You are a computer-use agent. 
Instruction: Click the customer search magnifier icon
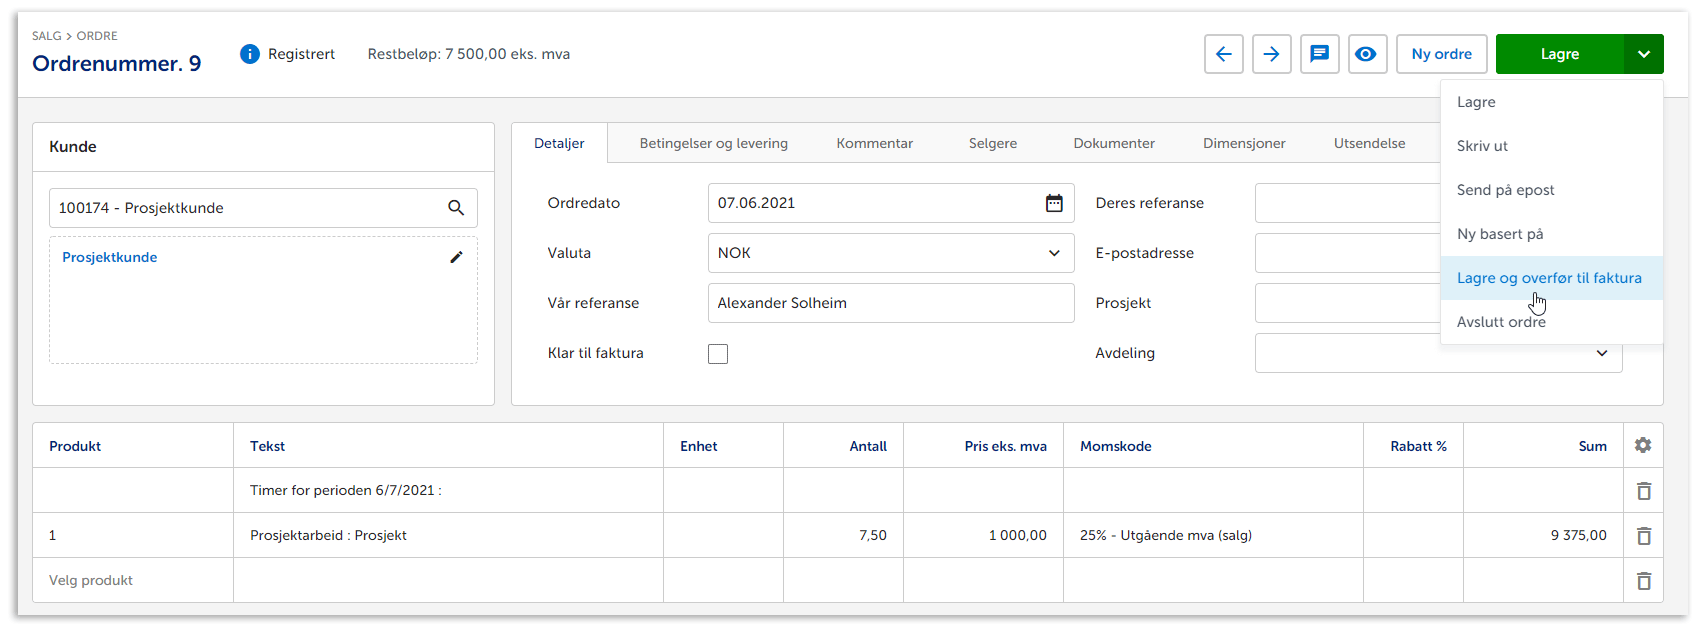point(456,208)
